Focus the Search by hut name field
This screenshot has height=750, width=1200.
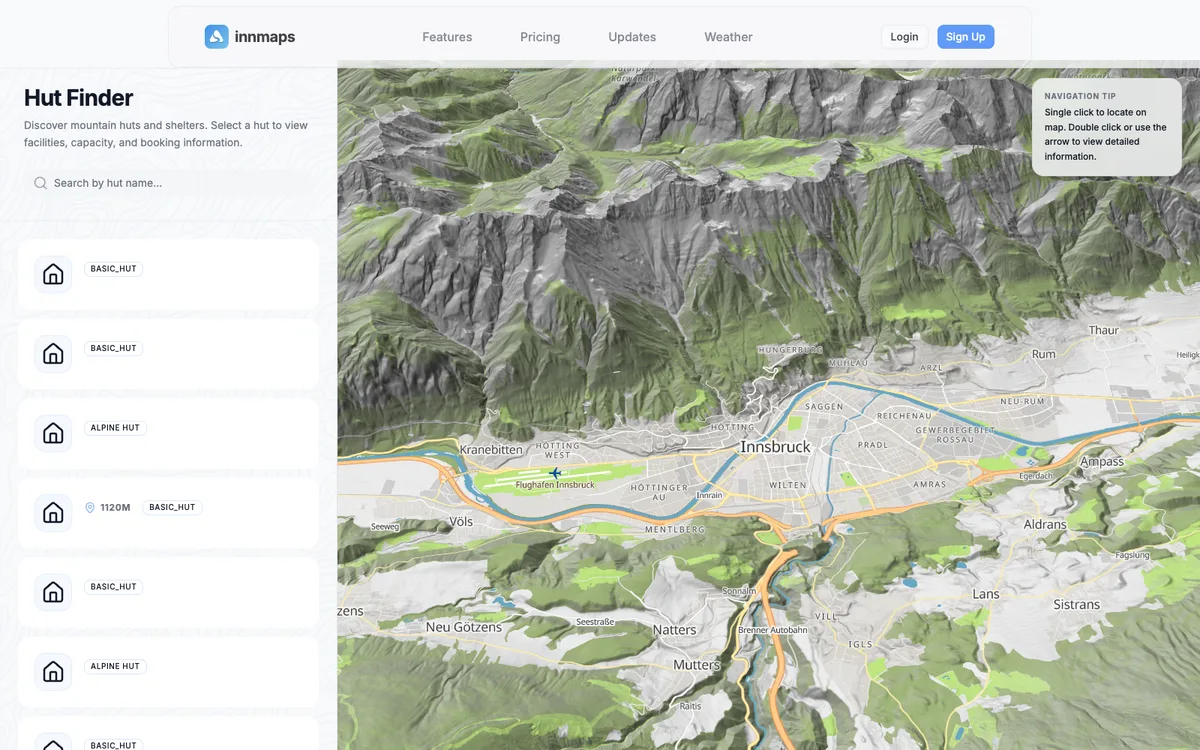pos(168,183)
